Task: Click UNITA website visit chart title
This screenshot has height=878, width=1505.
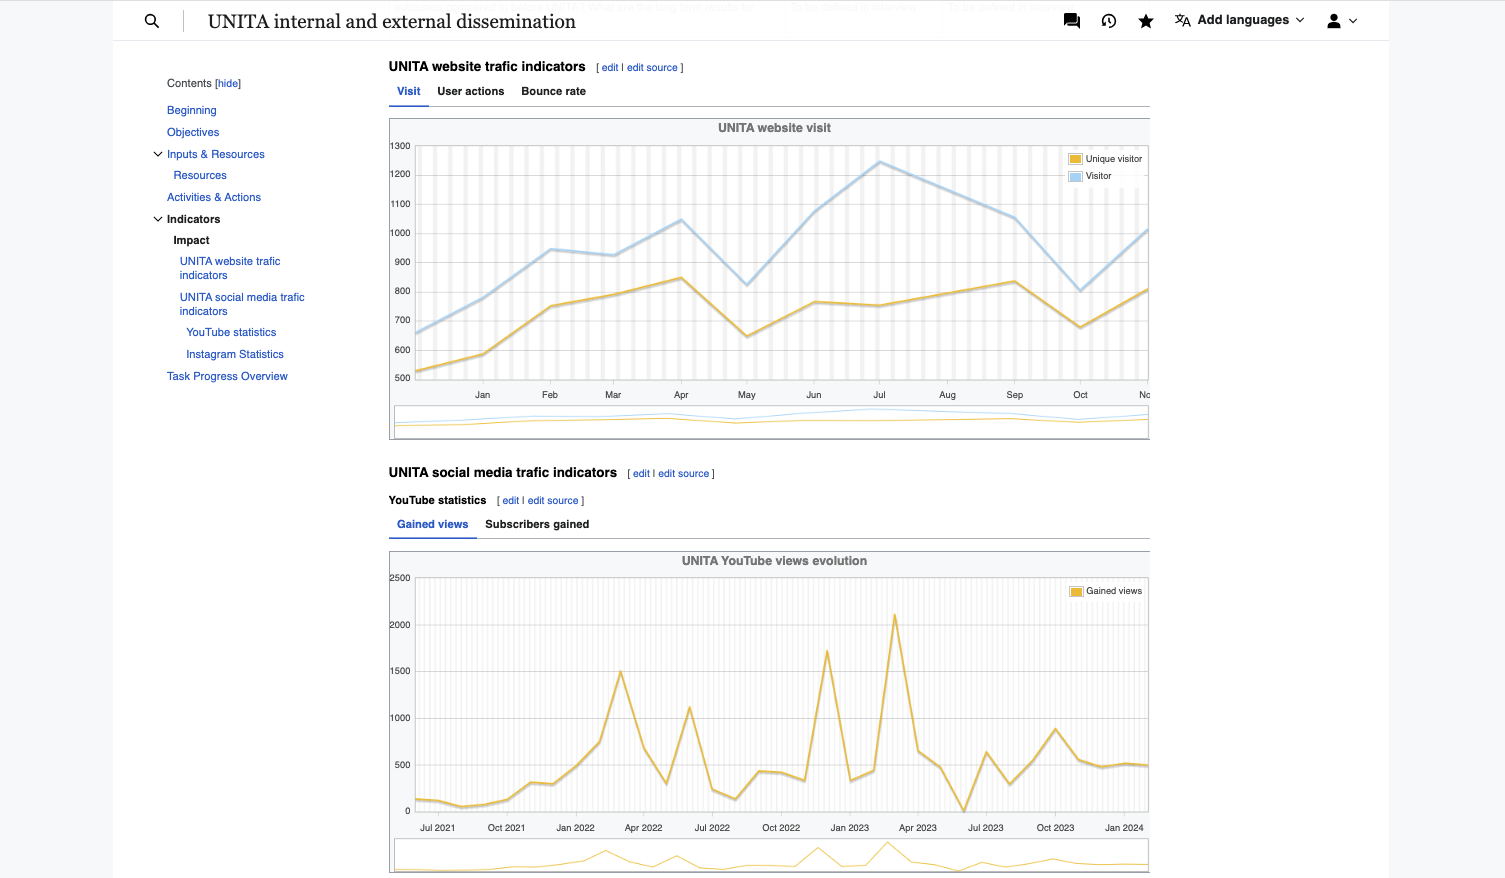Action: pyautogui.click(x=774, y=128)
